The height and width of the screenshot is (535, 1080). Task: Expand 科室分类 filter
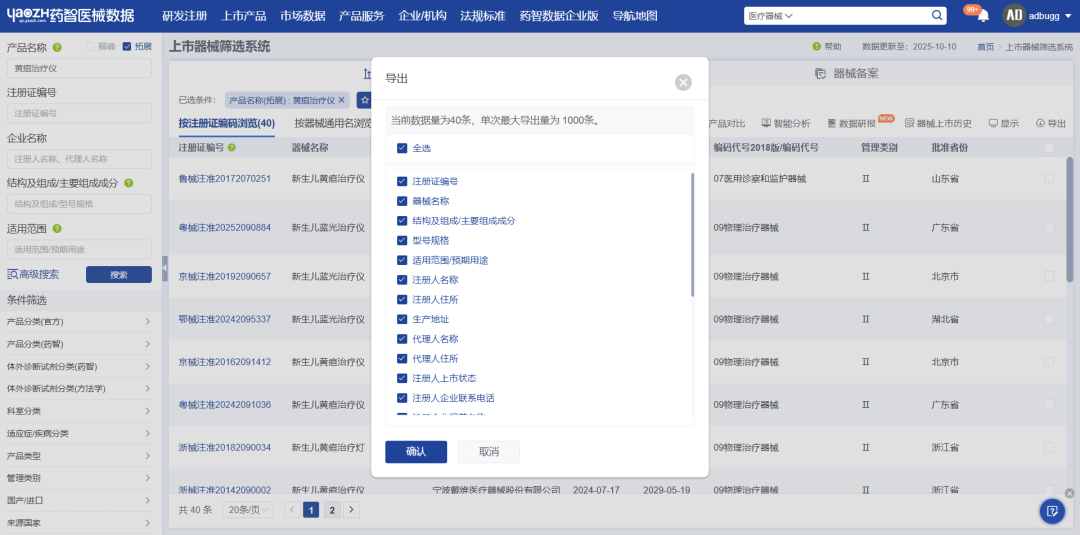coord(79,411)
